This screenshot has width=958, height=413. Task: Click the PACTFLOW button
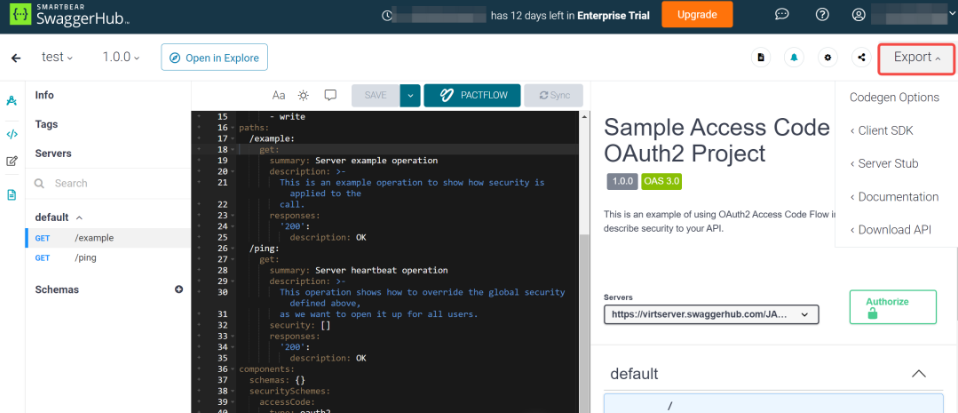click(x=472, y=95)
